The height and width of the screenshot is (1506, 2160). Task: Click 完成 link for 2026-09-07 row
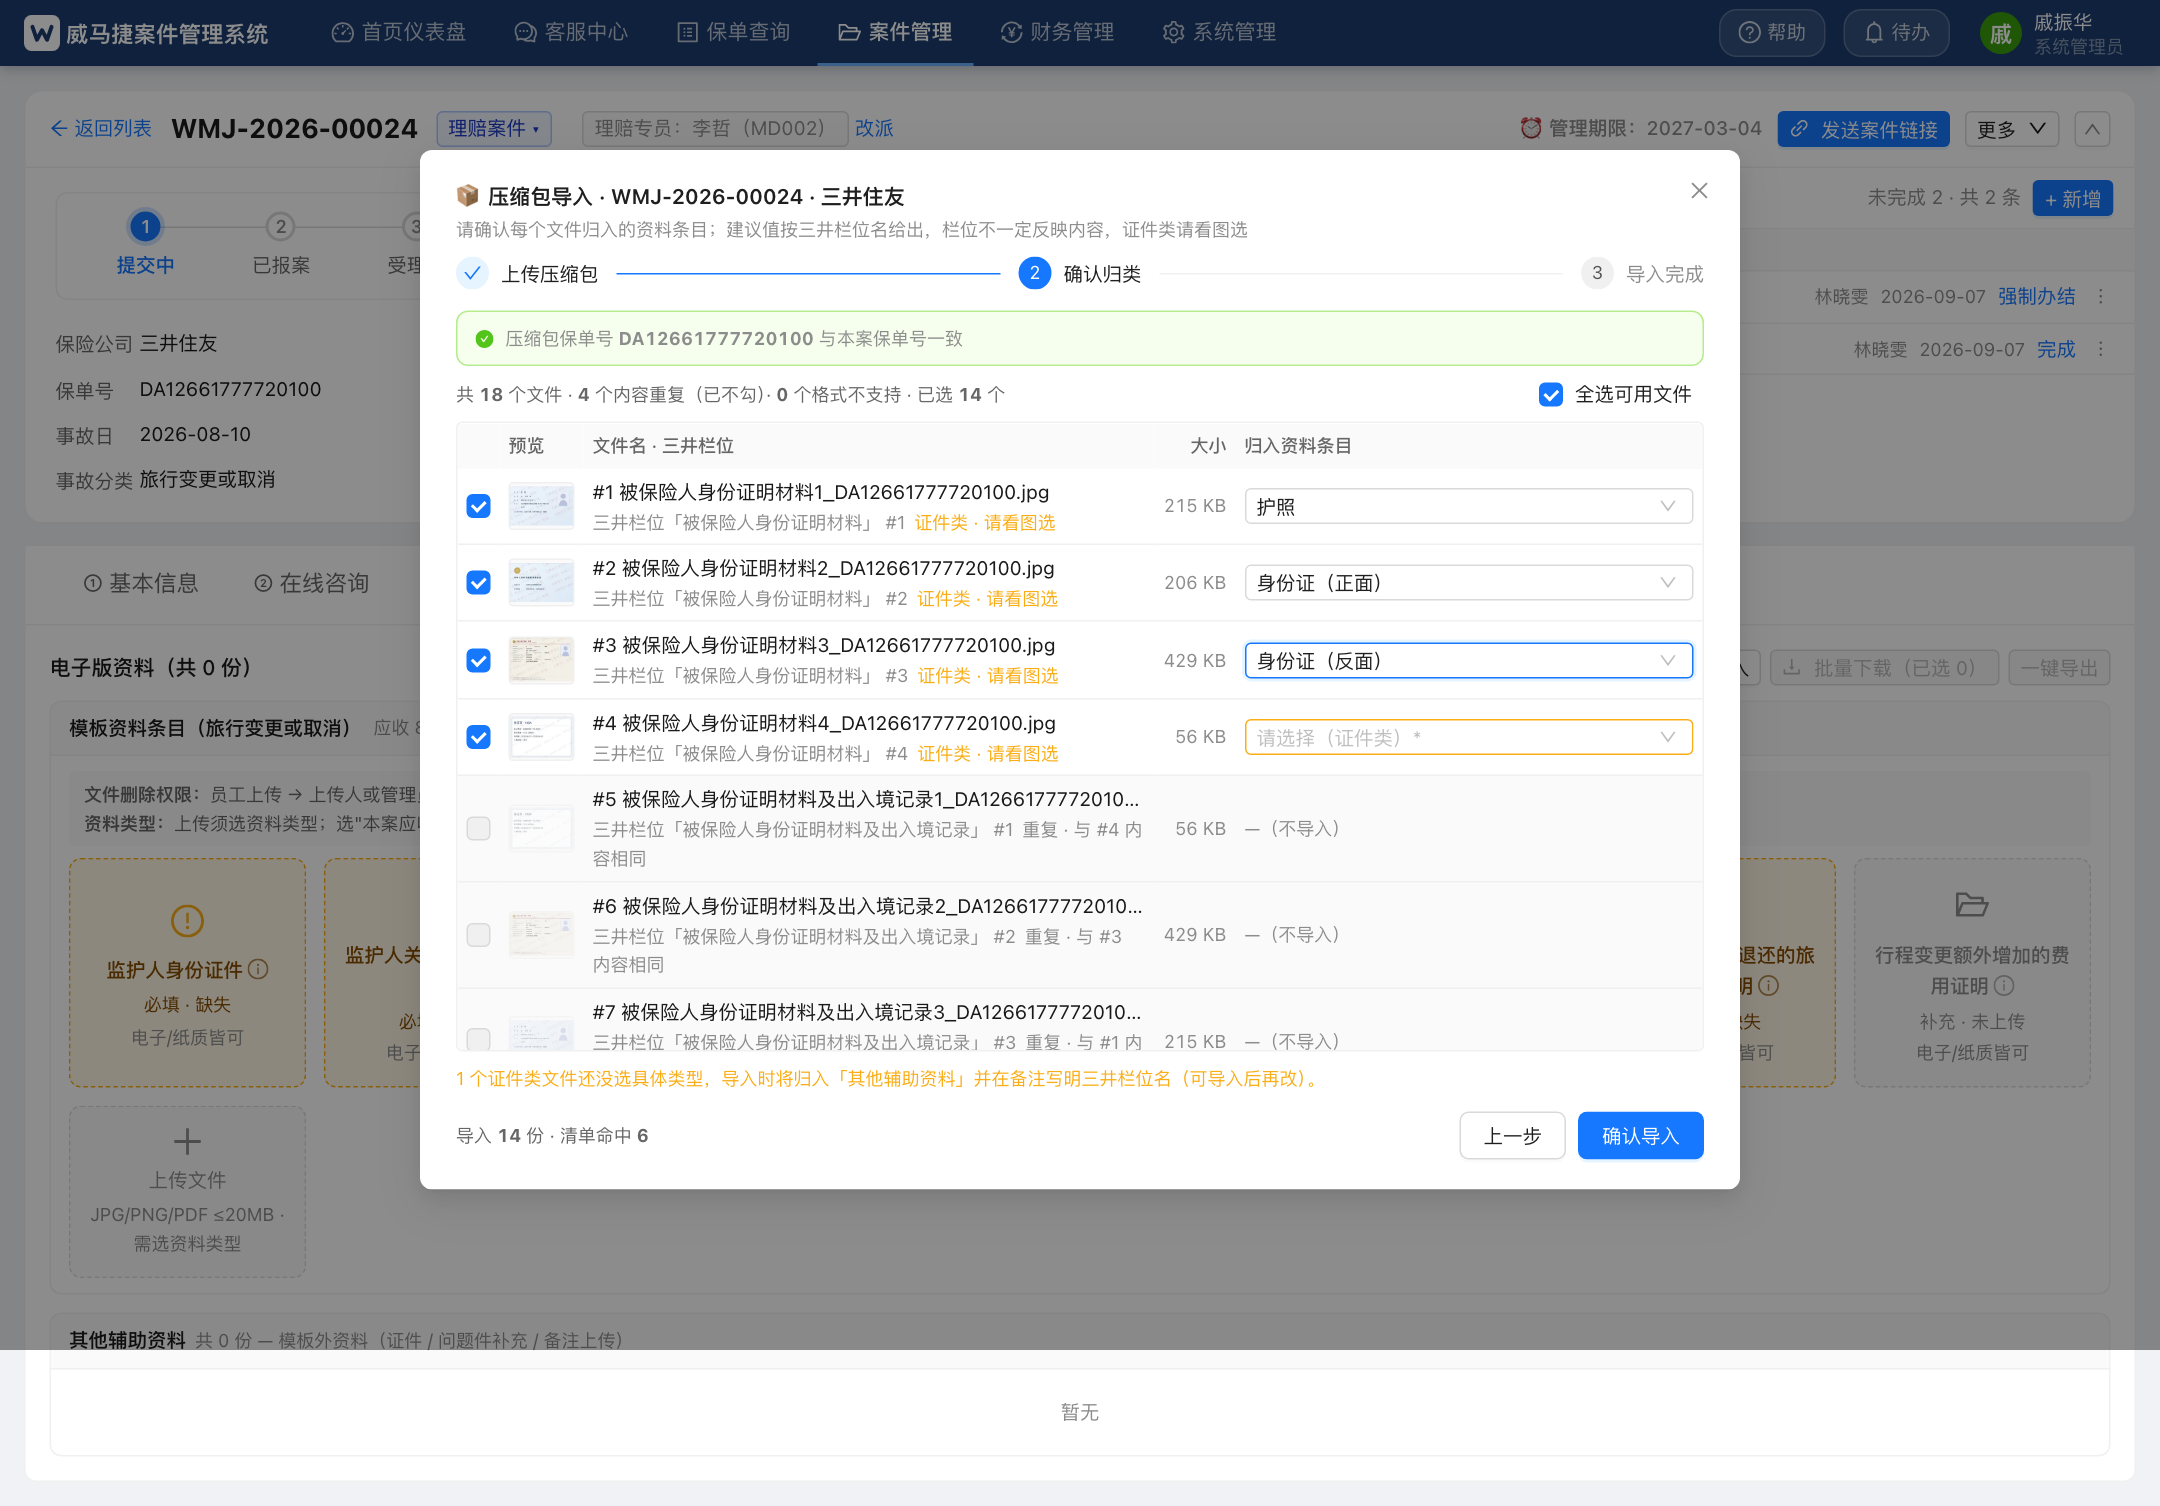coord(2056,350)
